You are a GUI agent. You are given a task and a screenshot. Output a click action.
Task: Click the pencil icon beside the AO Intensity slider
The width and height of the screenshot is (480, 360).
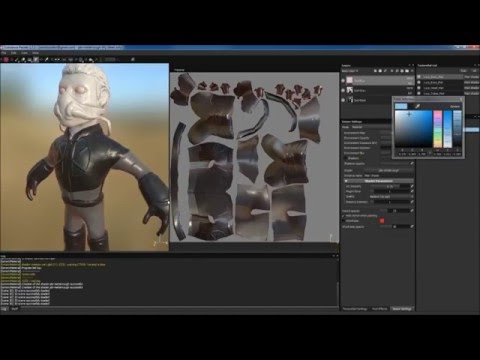[x=412, y=186]
